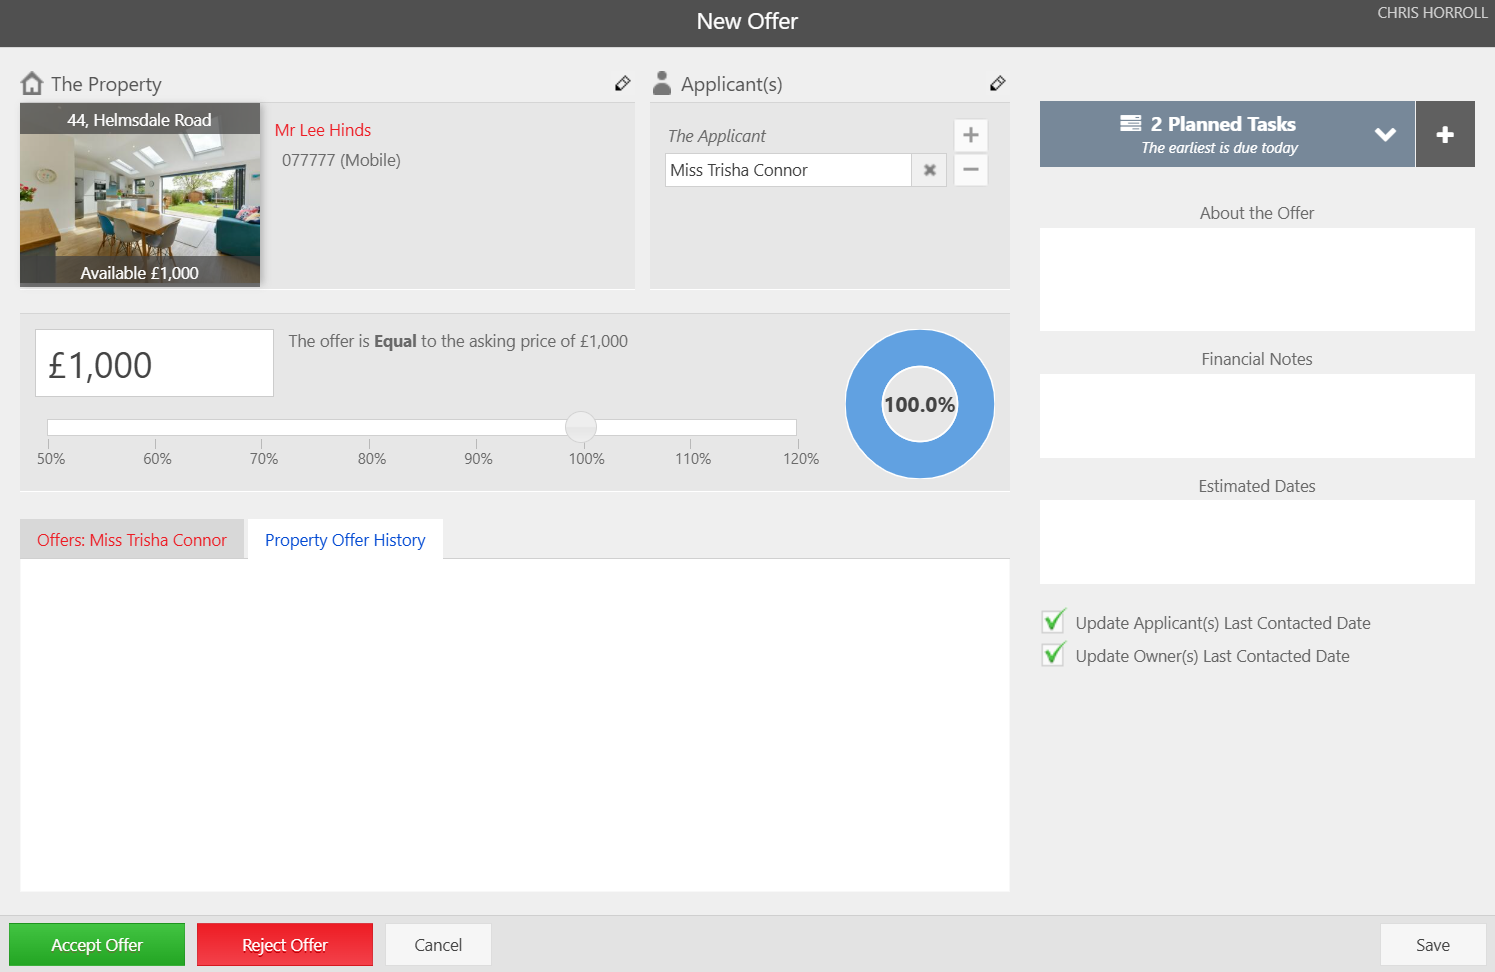Click the green Accept Offer button
1495x972 pixels.
tap(97, 944)
